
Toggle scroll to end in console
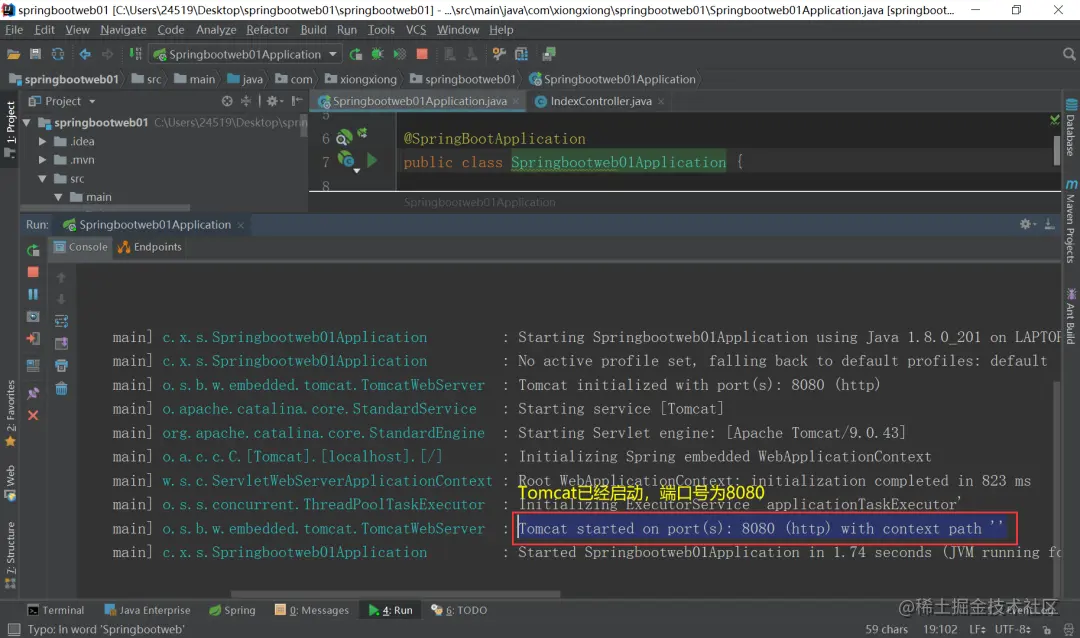(61, 343)
